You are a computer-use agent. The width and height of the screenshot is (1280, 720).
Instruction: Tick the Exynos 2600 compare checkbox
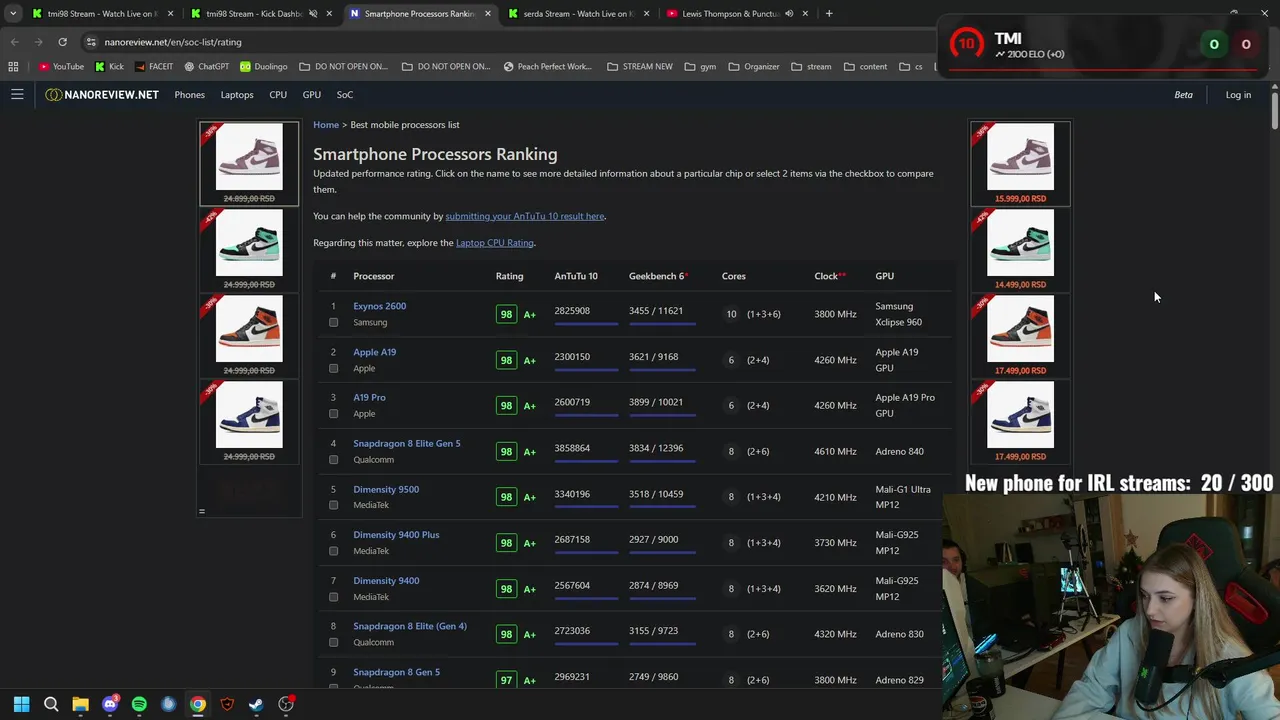(333, 322)
